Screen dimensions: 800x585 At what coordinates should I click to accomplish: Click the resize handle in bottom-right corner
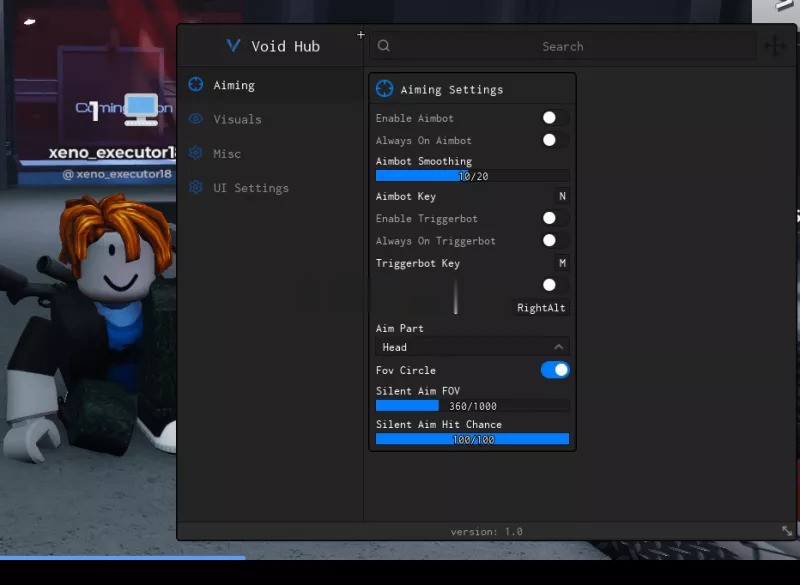[x=786, y=531]
